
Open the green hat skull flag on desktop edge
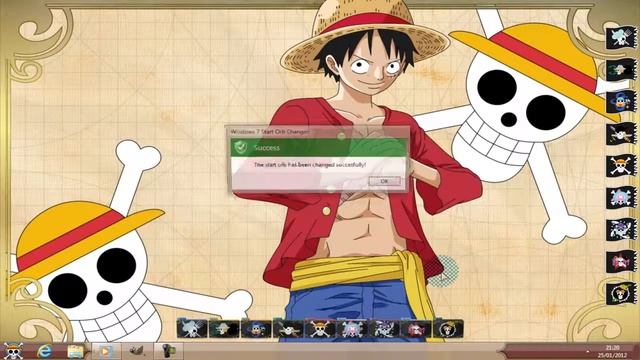[620, 69]
